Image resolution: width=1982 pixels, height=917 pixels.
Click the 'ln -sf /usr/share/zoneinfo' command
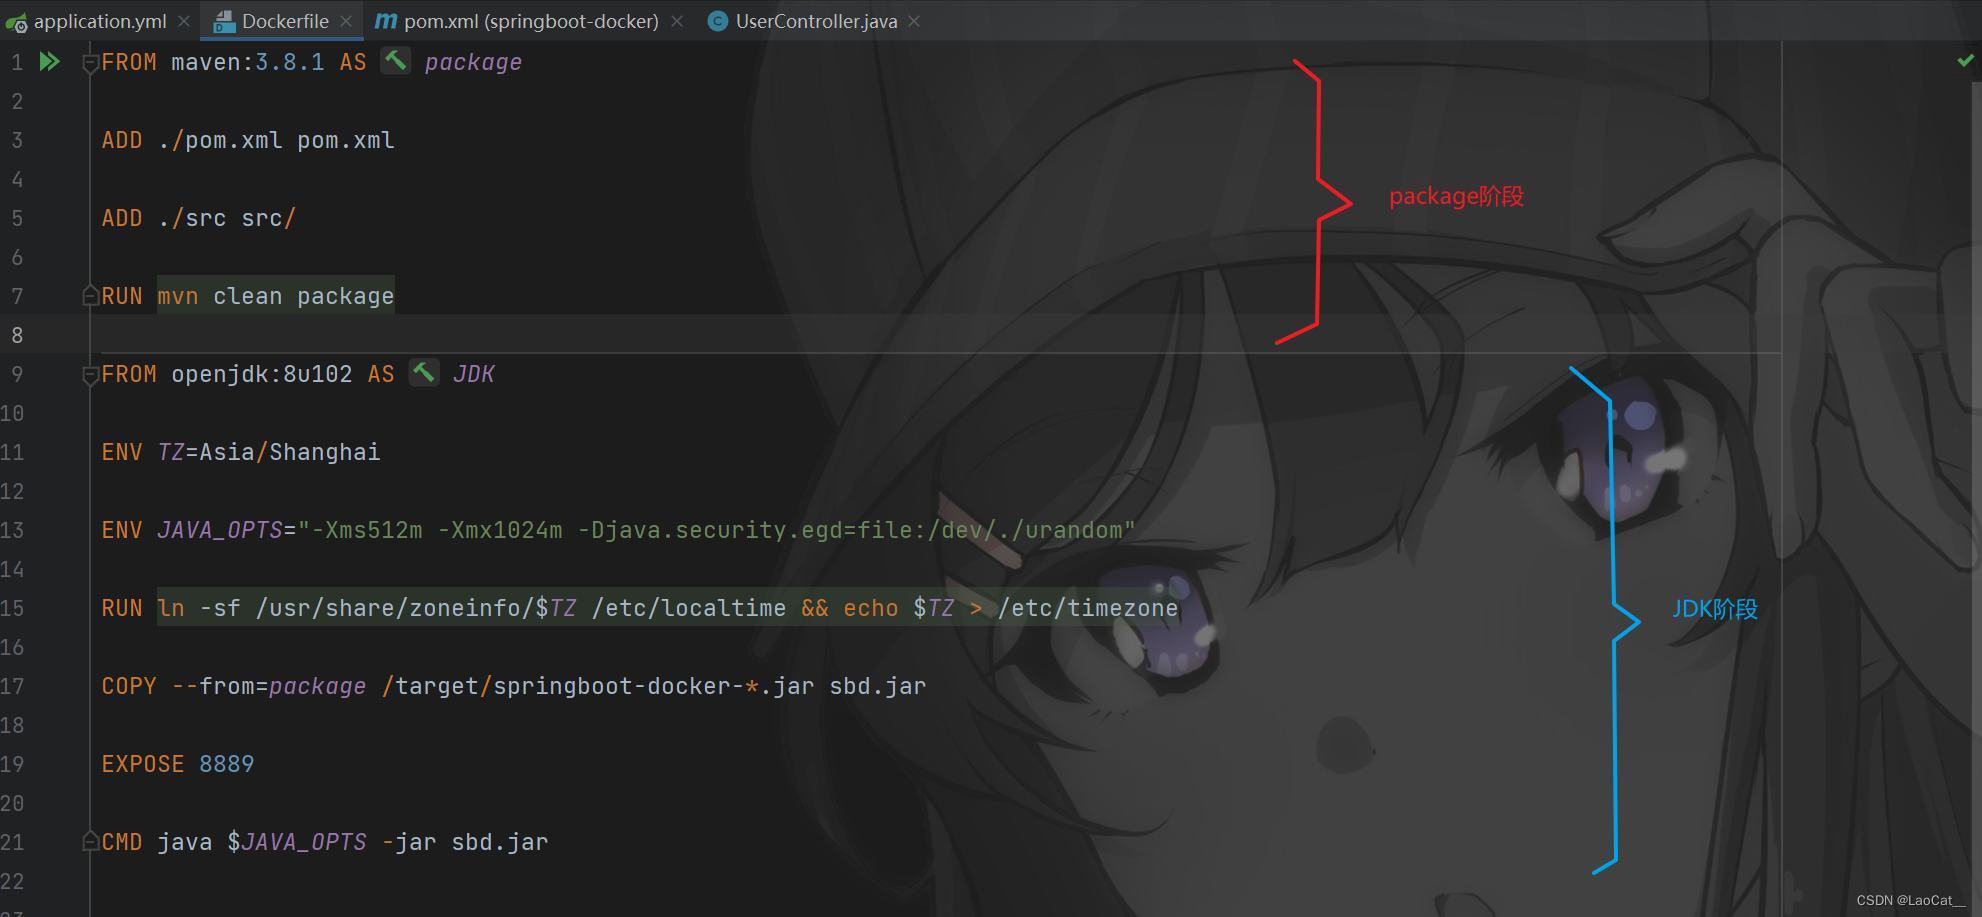346,608
